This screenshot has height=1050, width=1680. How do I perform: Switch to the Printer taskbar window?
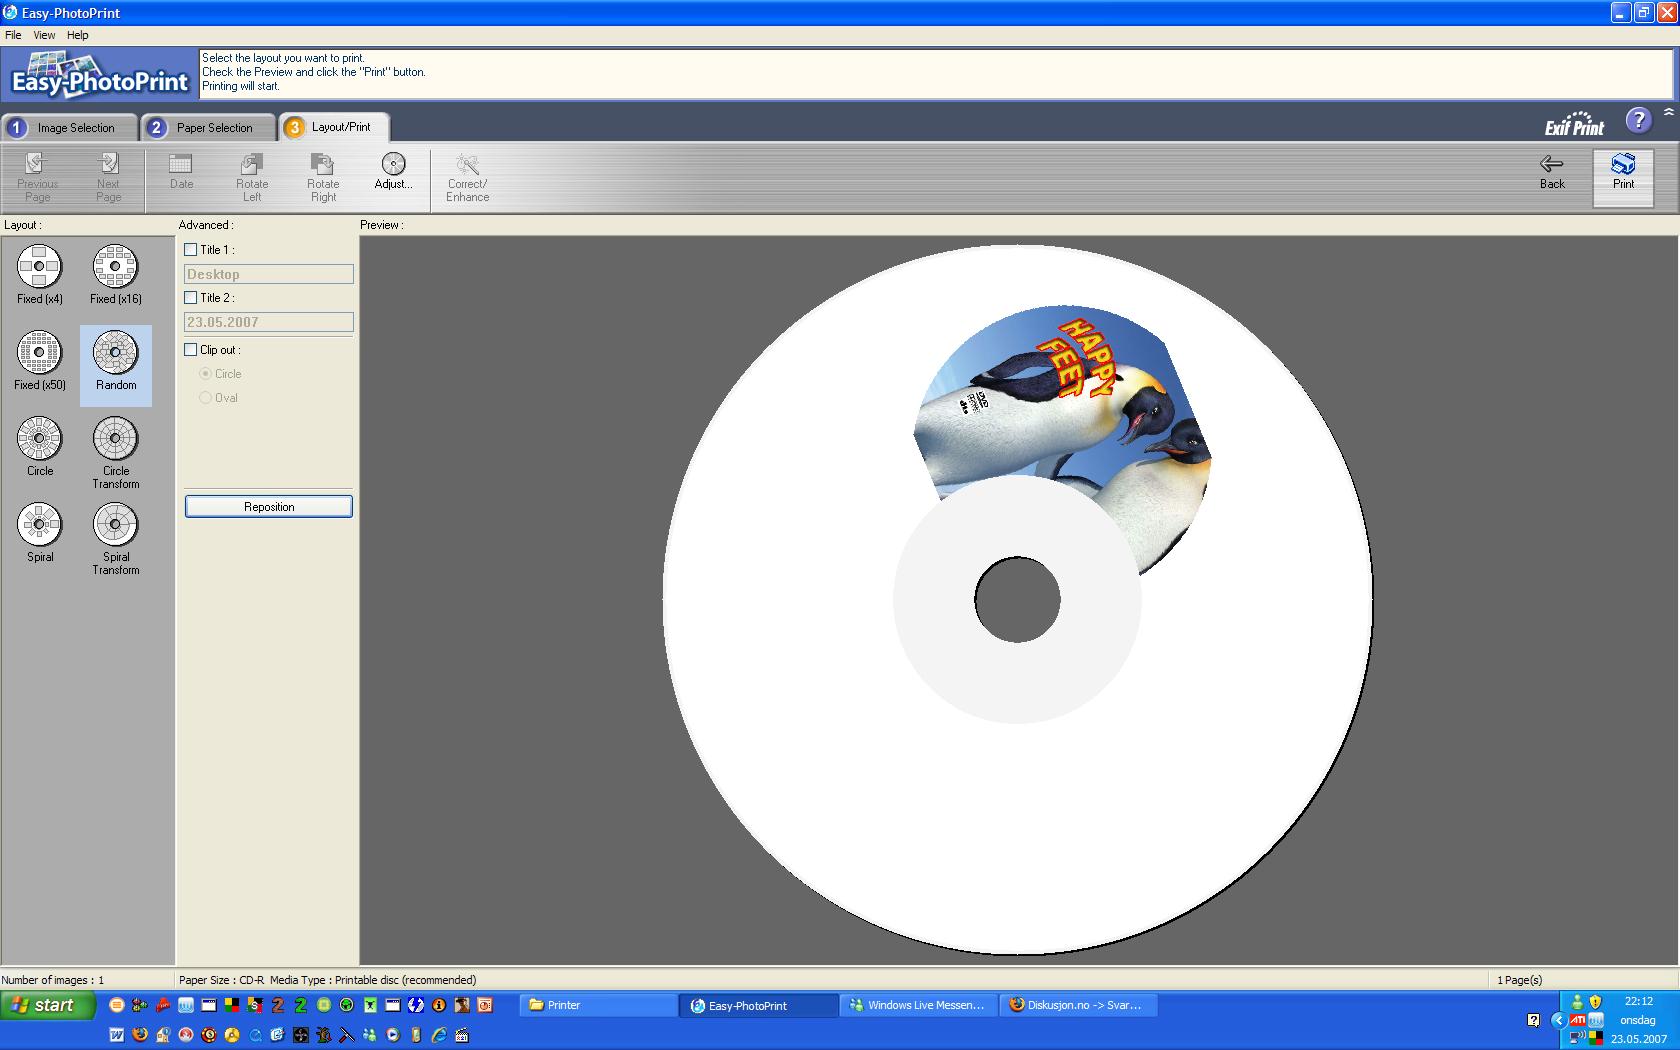(x=598, y=1005)
